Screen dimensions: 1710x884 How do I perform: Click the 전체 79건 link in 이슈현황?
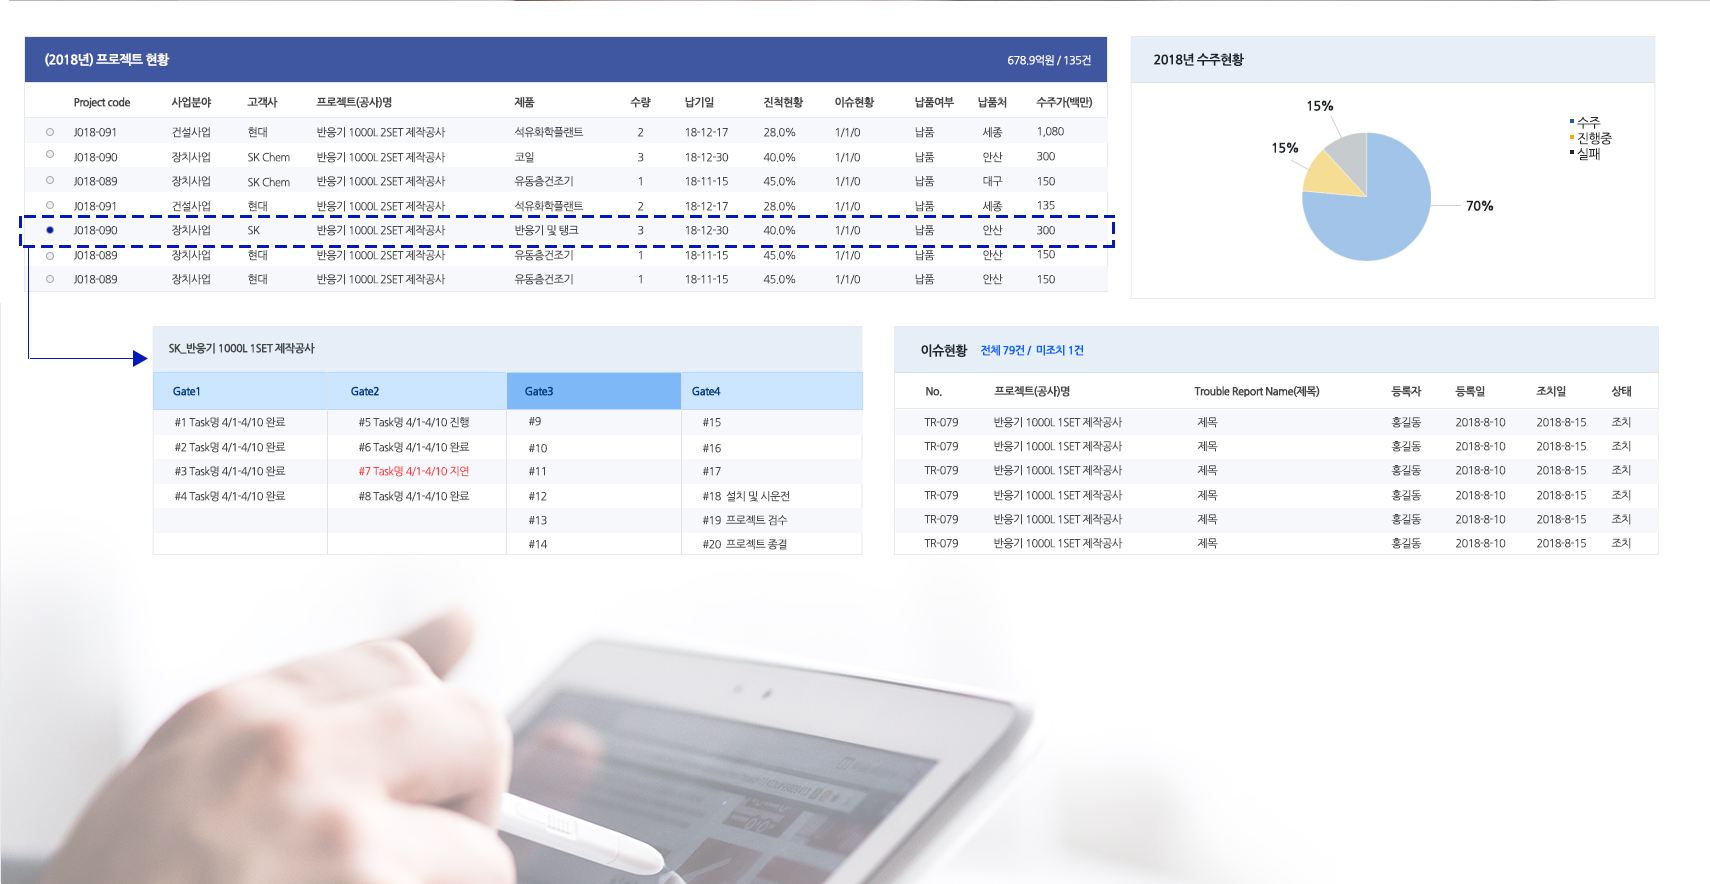1002,350
